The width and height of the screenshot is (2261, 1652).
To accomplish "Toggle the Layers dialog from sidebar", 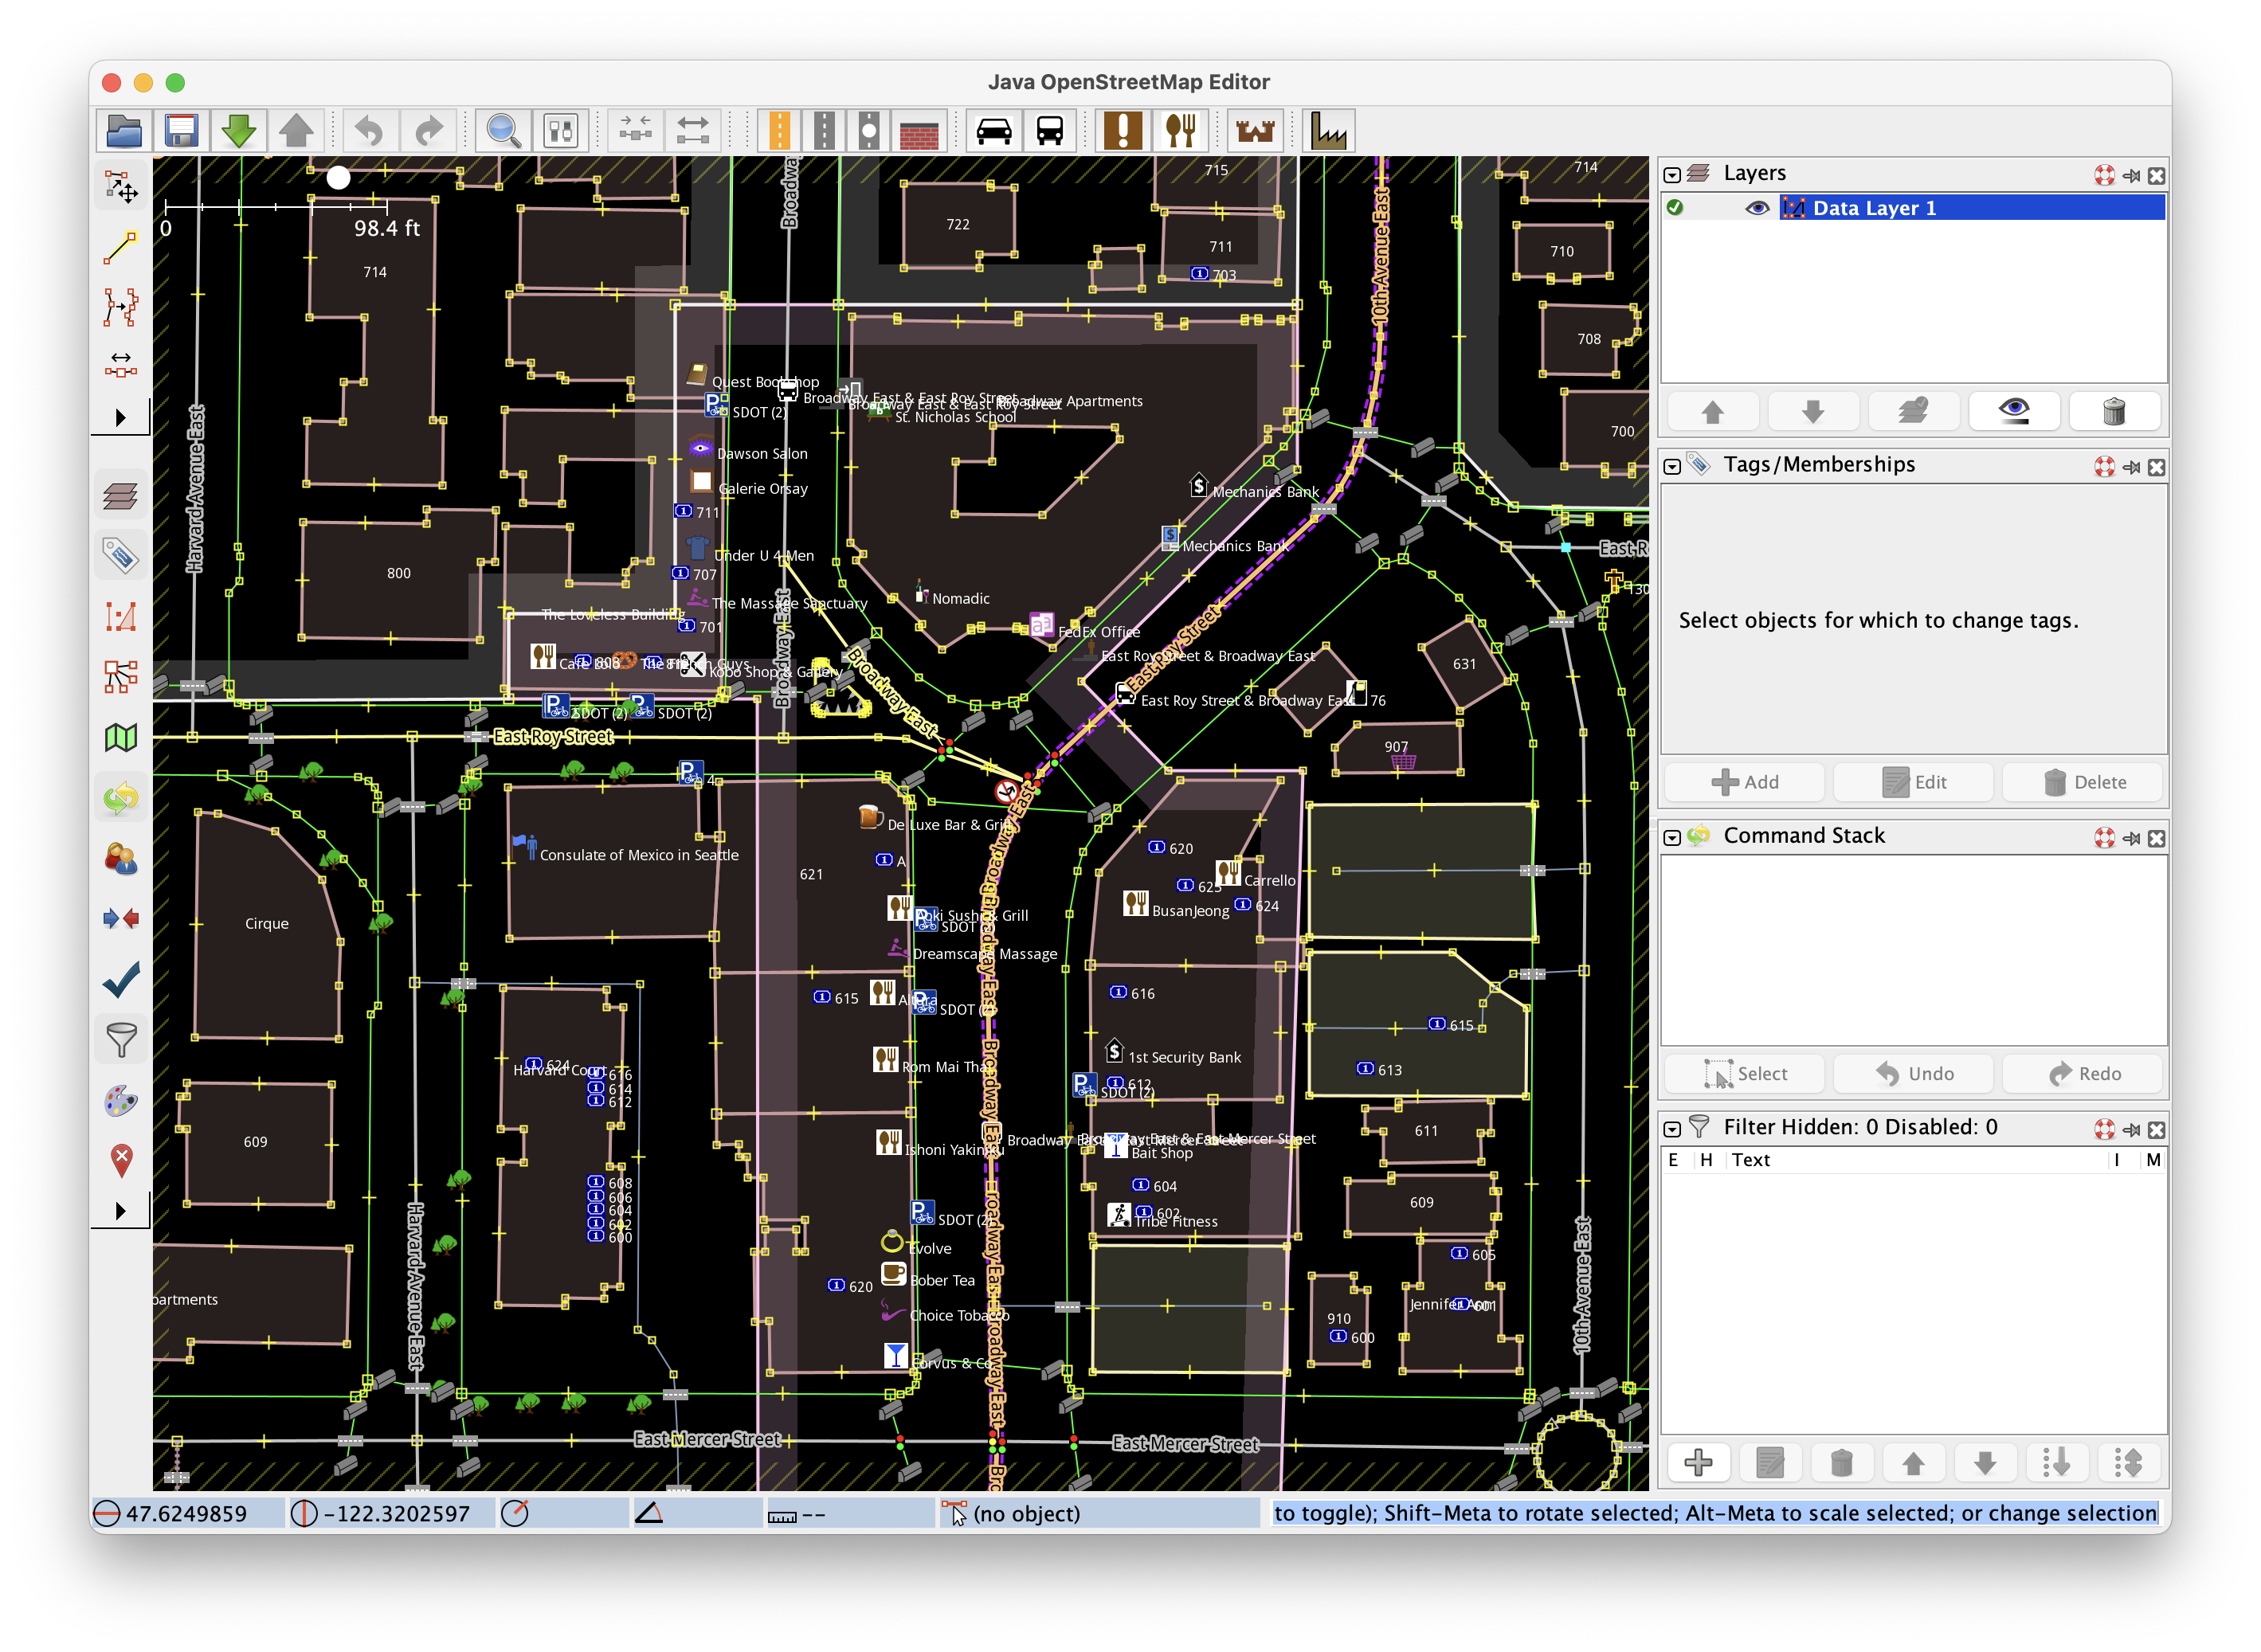I will (x=121, y=496).
